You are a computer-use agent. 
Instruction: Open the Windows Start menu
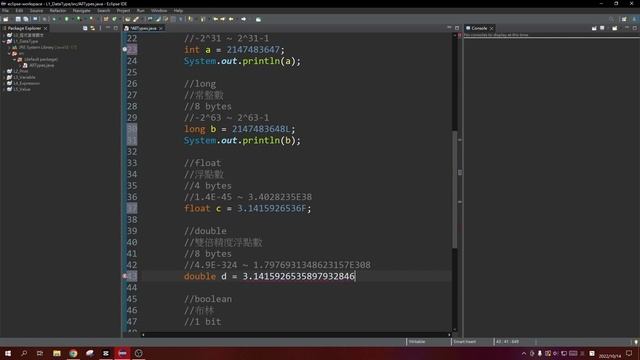click(x=8, y=353)
